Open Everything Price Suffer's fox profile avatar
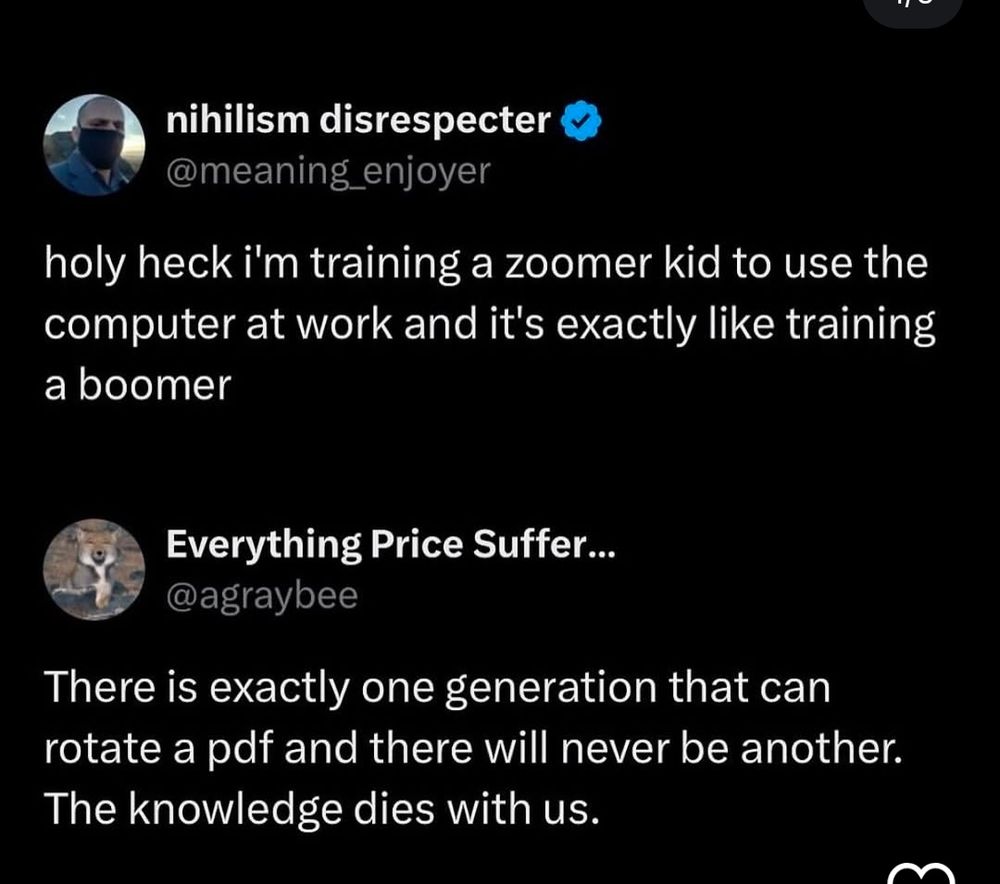This screenshot has height=884, width=1000. [94, 570]
